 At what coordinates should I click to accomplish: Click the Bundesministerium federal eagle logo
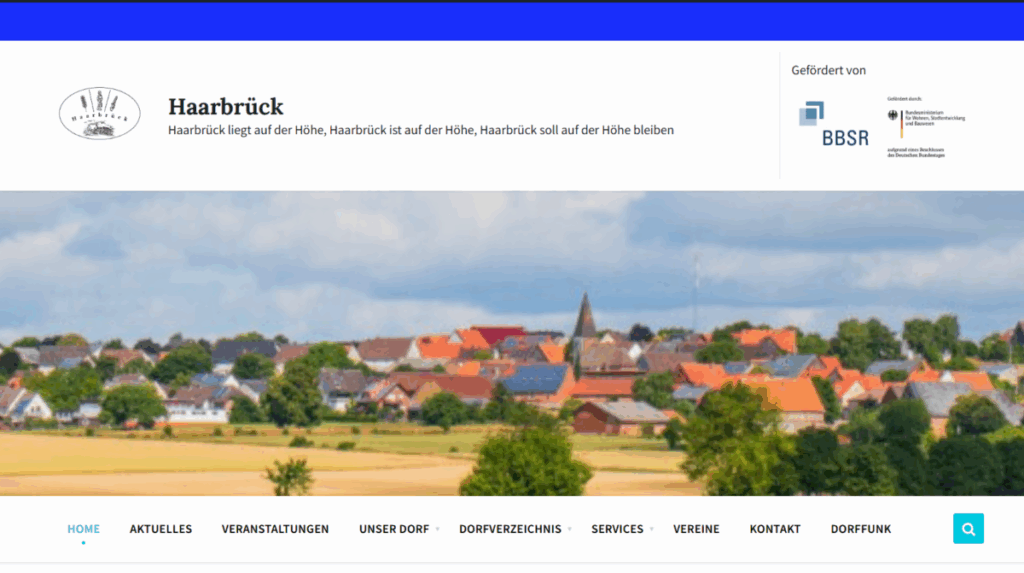point(892,117)
